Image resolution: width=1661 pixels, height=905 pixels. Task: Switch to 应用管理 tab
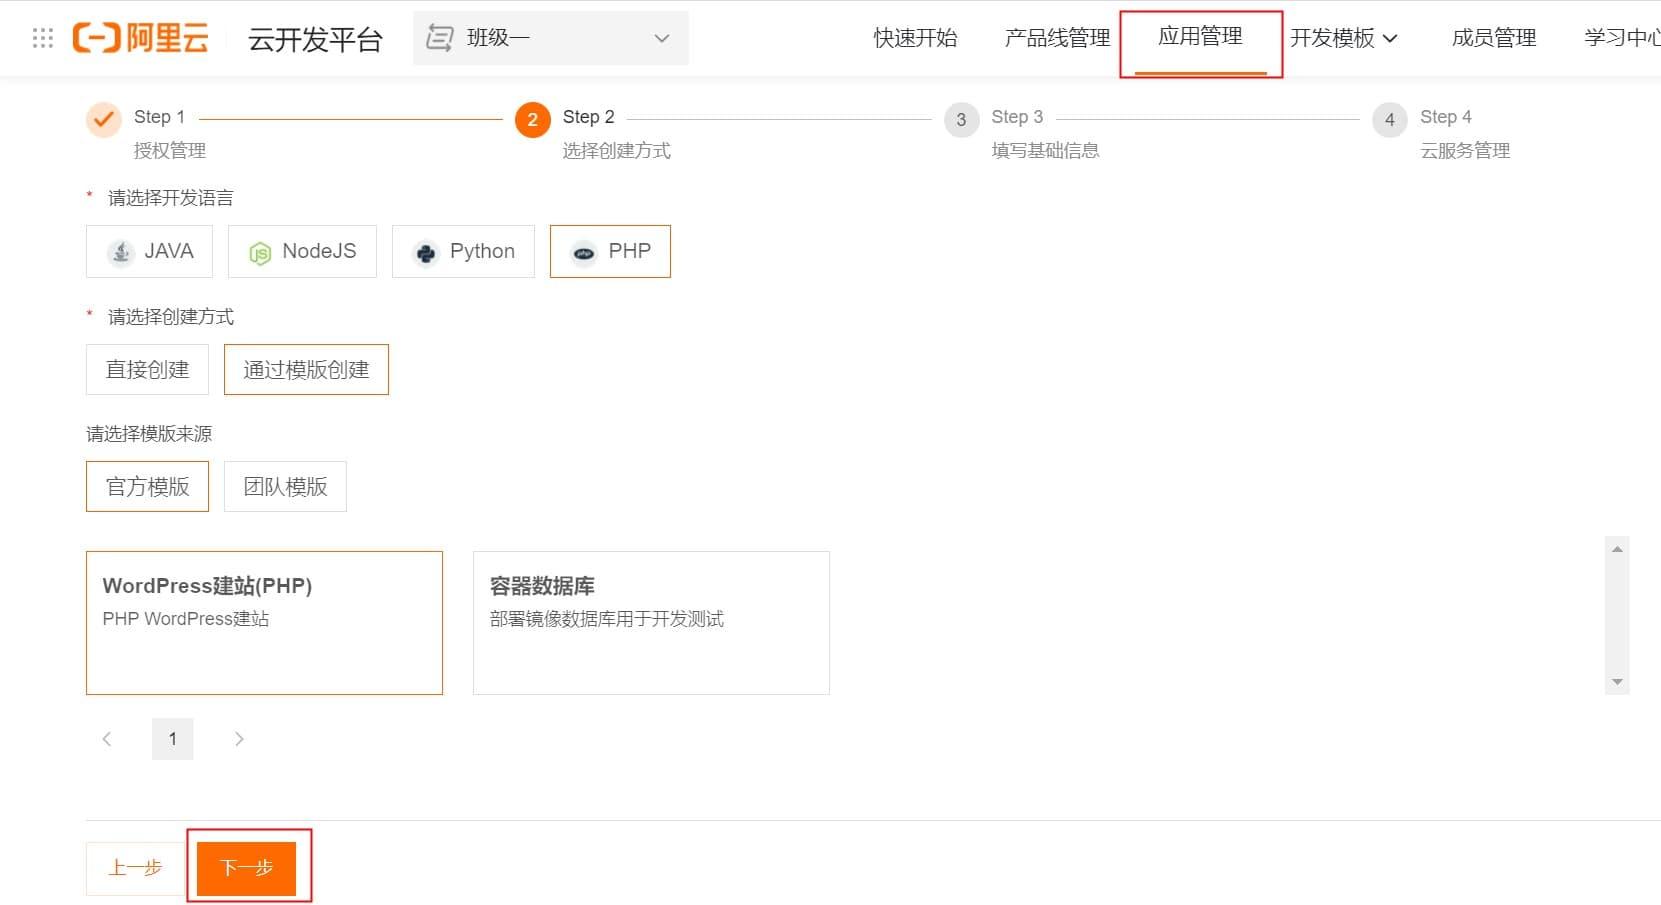click(1200, 37)
